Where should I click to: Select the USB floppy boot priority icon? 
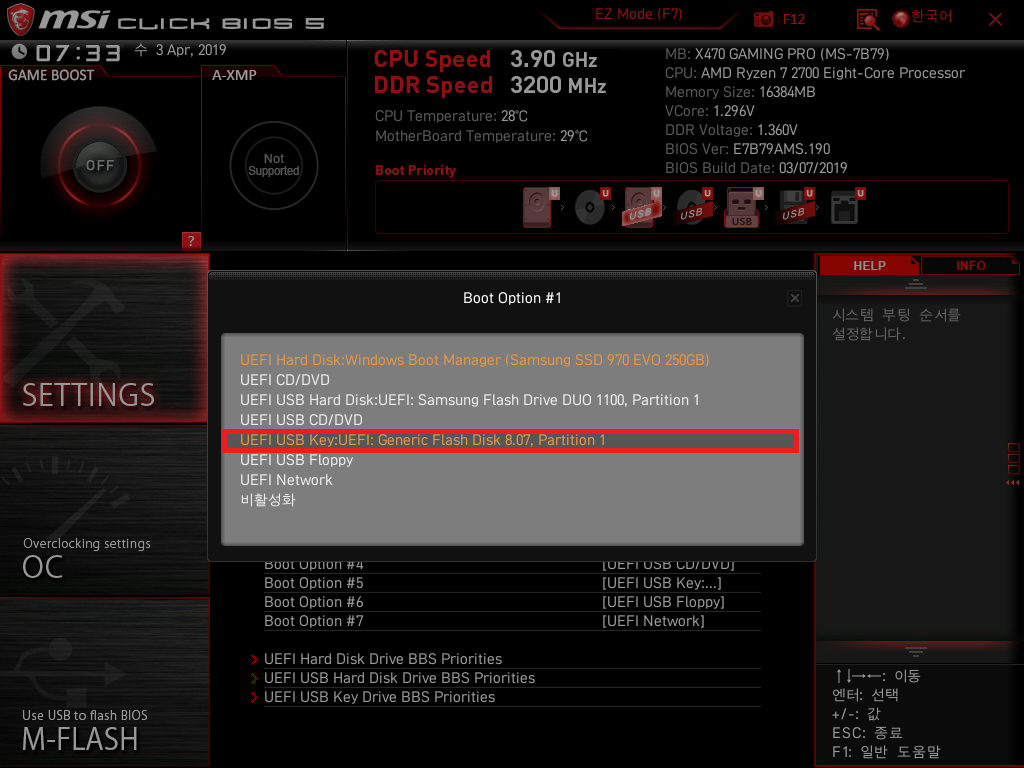795,207
